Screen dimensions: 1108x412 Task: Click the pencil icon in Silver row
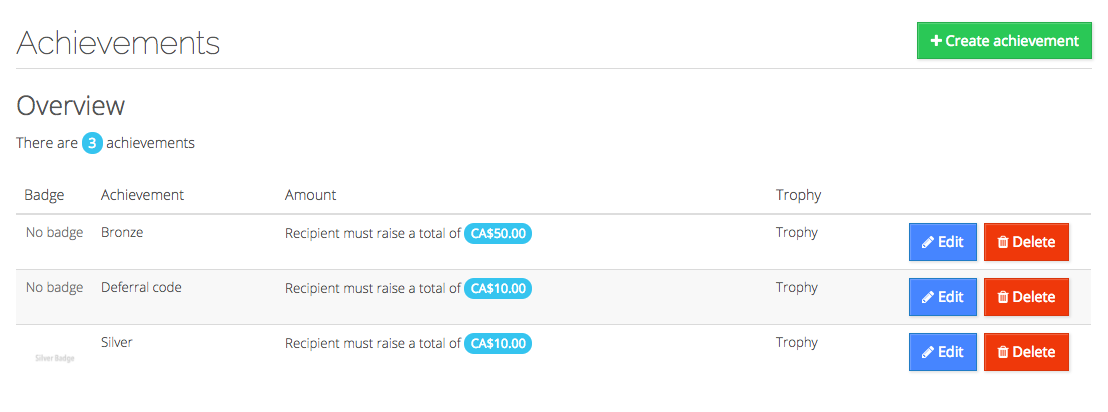coord(928,352)
